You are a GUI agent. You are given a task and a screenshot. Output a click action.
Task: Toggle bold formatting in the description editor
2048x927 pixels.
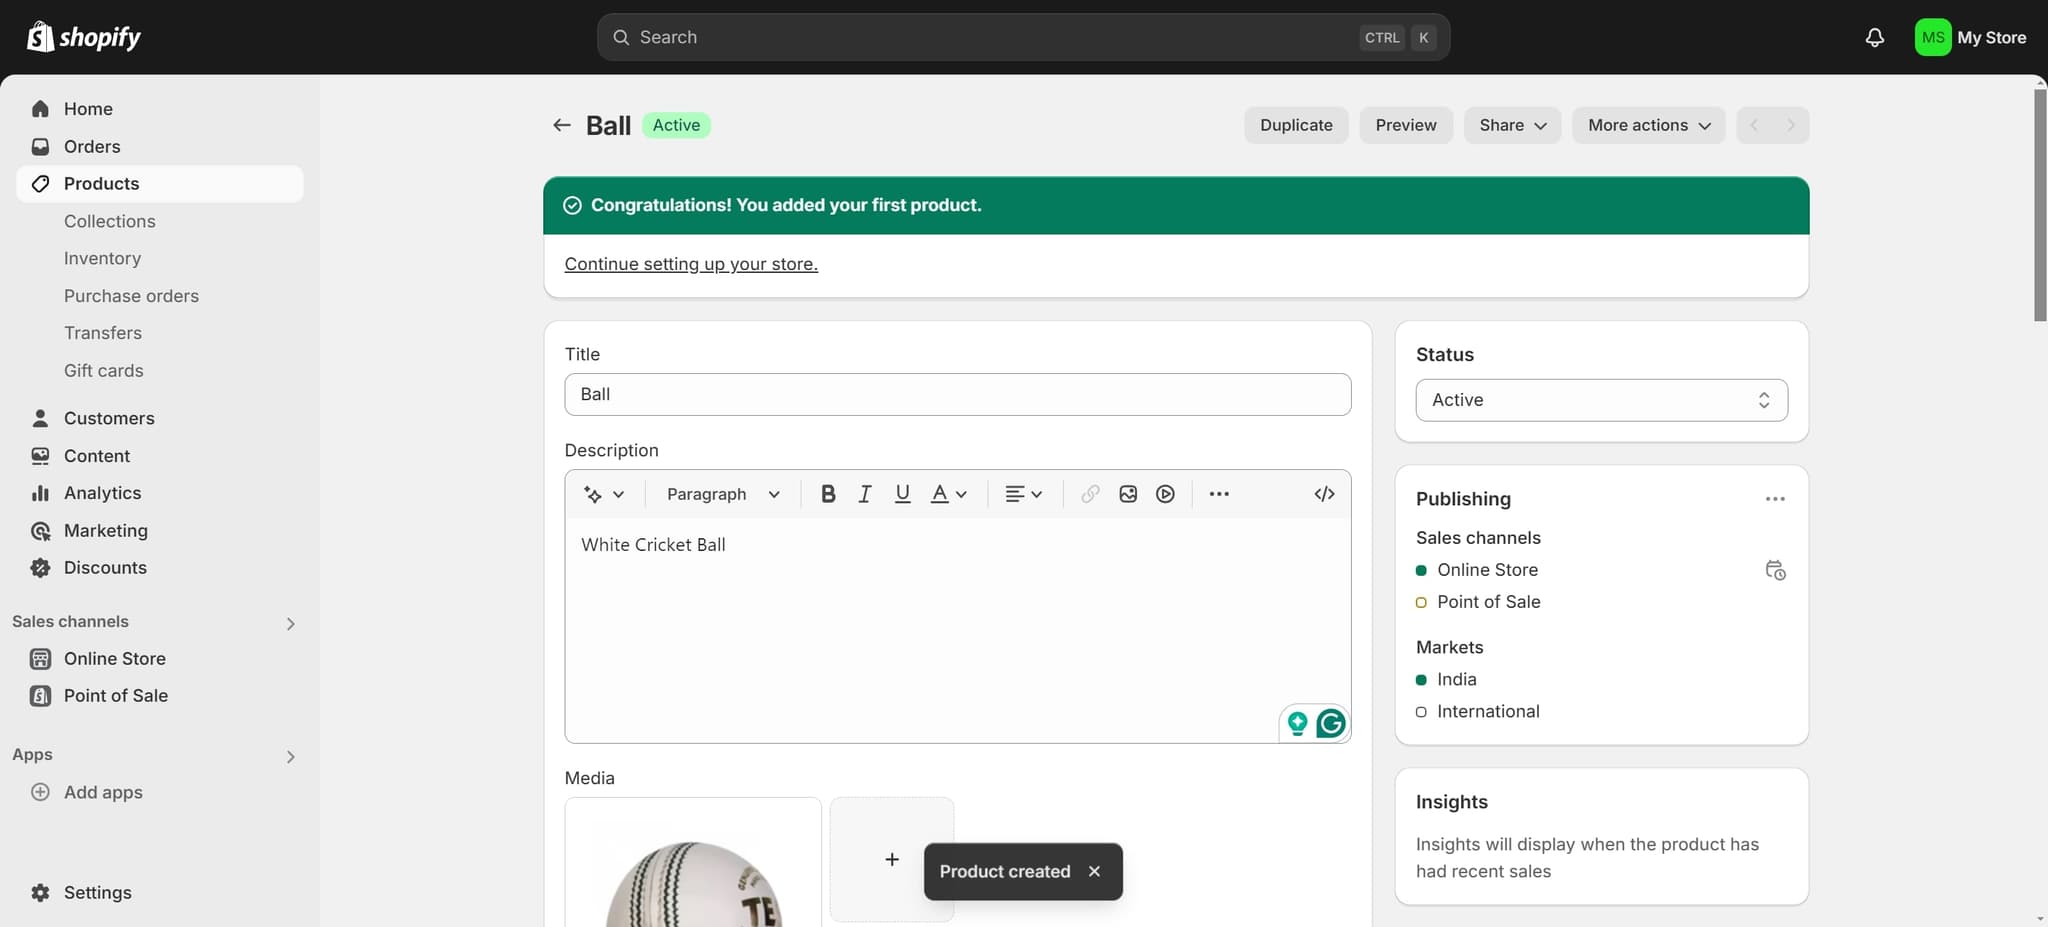pos(827,493)
